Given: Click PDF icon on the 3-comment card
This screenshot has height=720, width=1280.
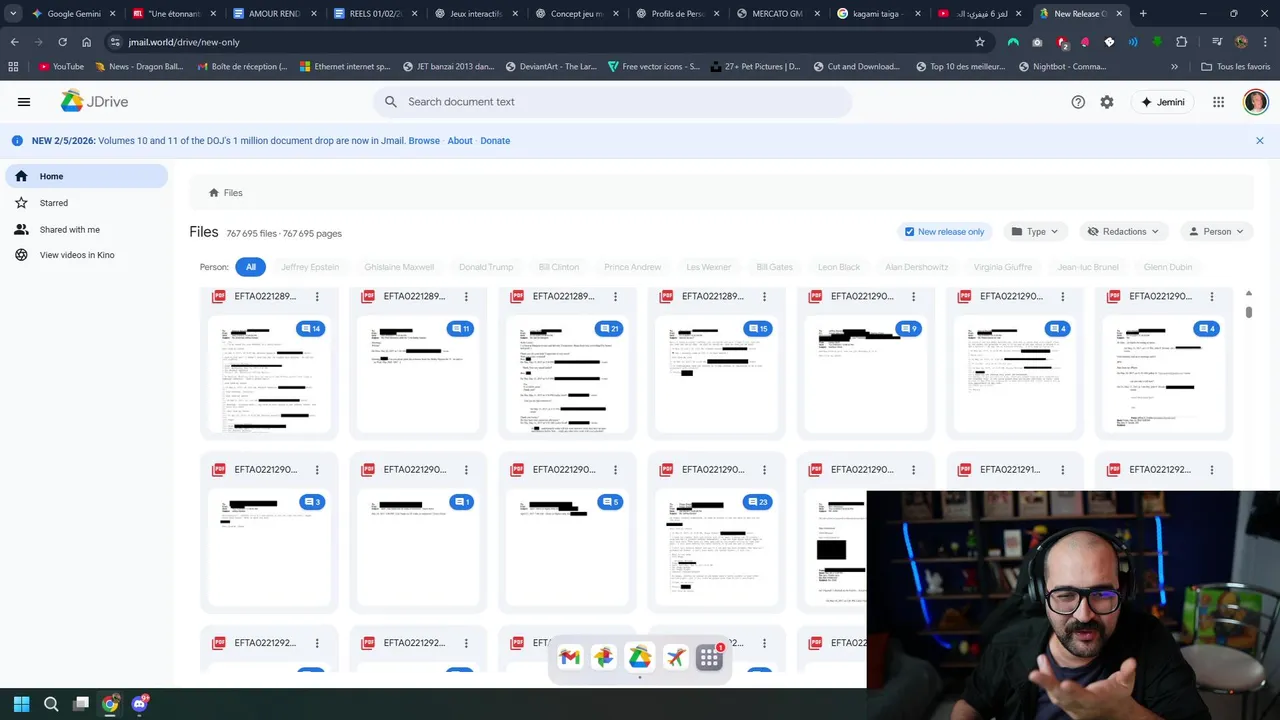Looking at the screenshot, I should click(219, 470).
